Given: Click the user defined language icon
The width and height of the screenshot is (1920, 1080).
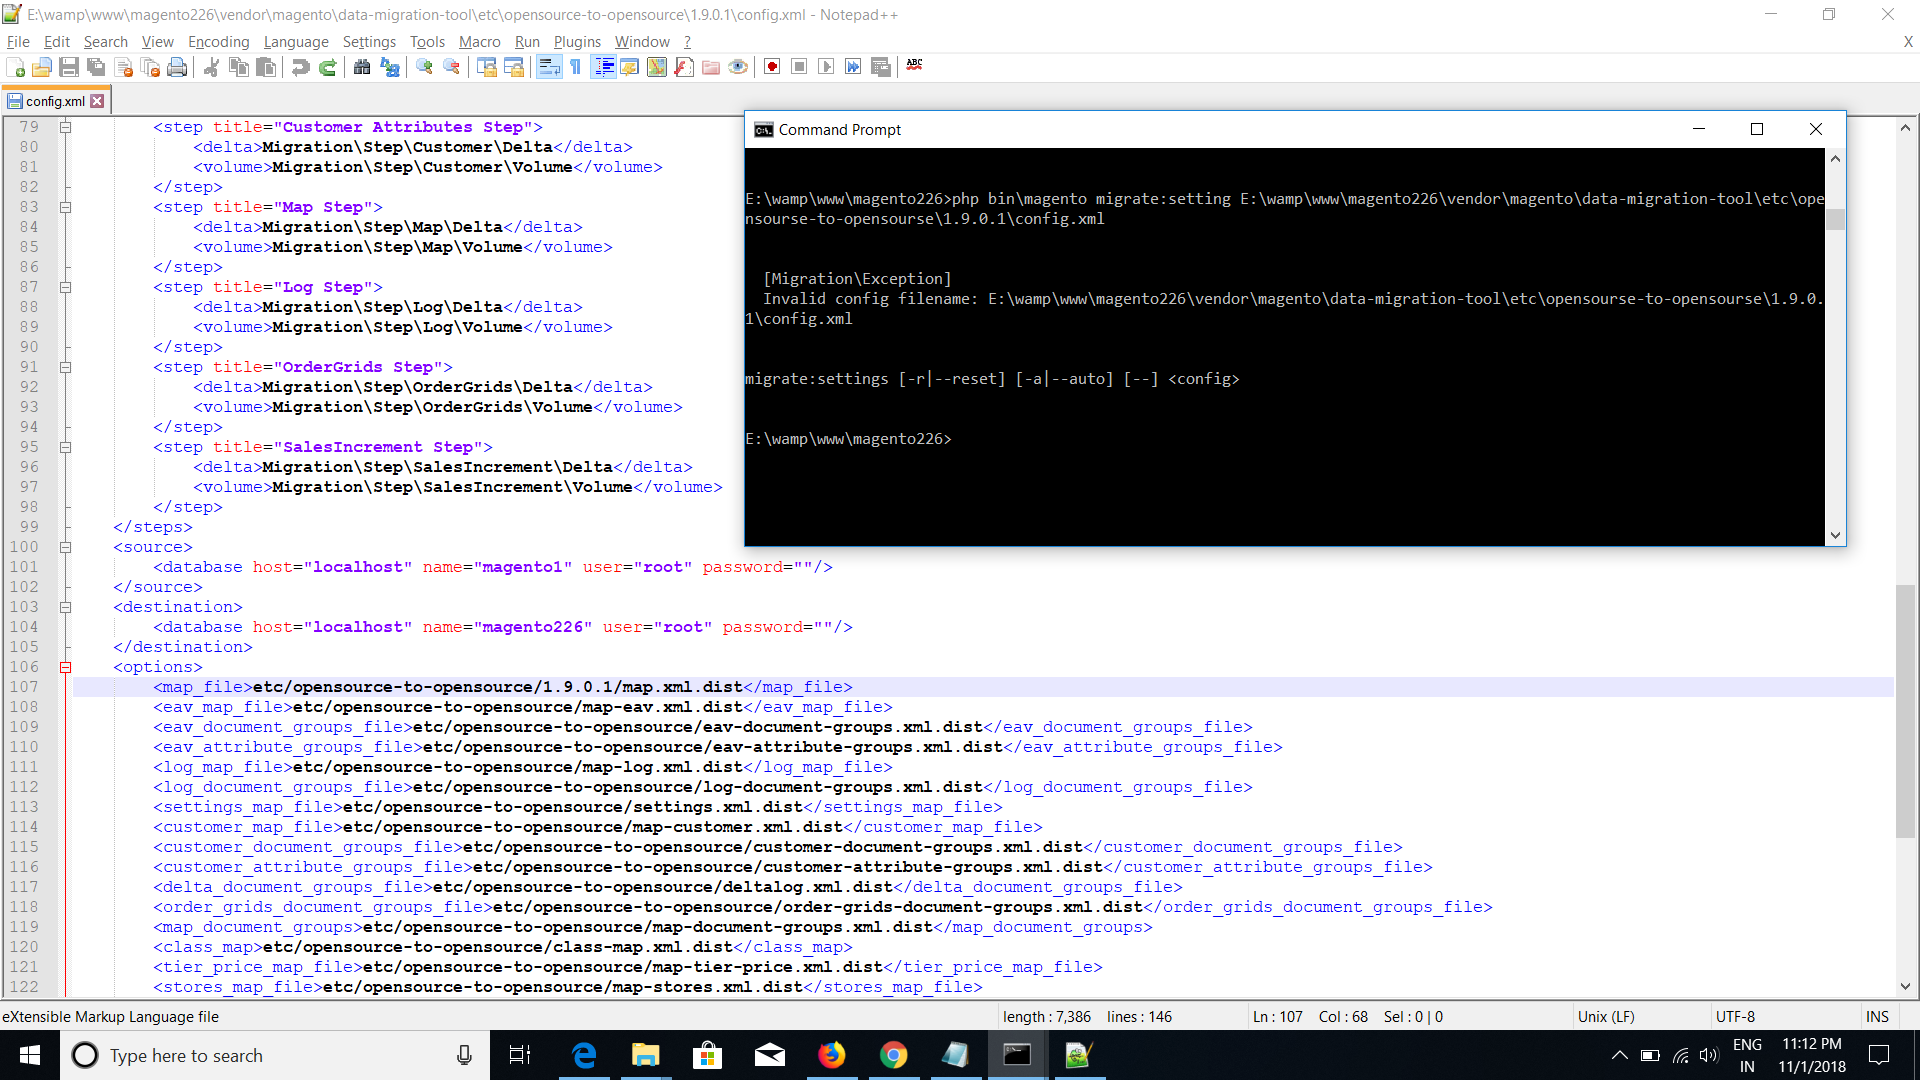Looking at the screenshot, I should 629,67.
